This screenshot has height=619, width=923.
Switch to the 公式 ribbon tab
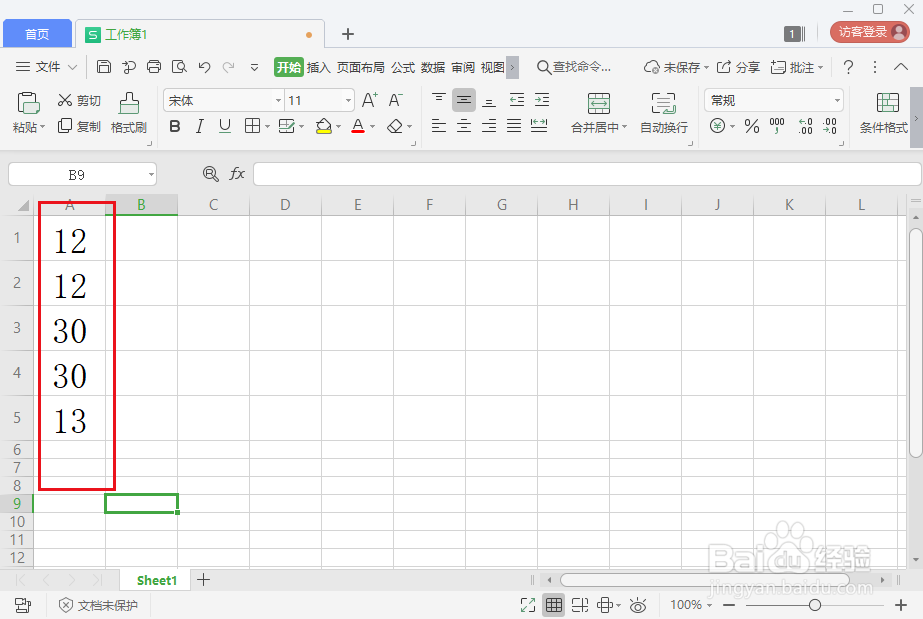pyautogui.click(x=403, y=68)
